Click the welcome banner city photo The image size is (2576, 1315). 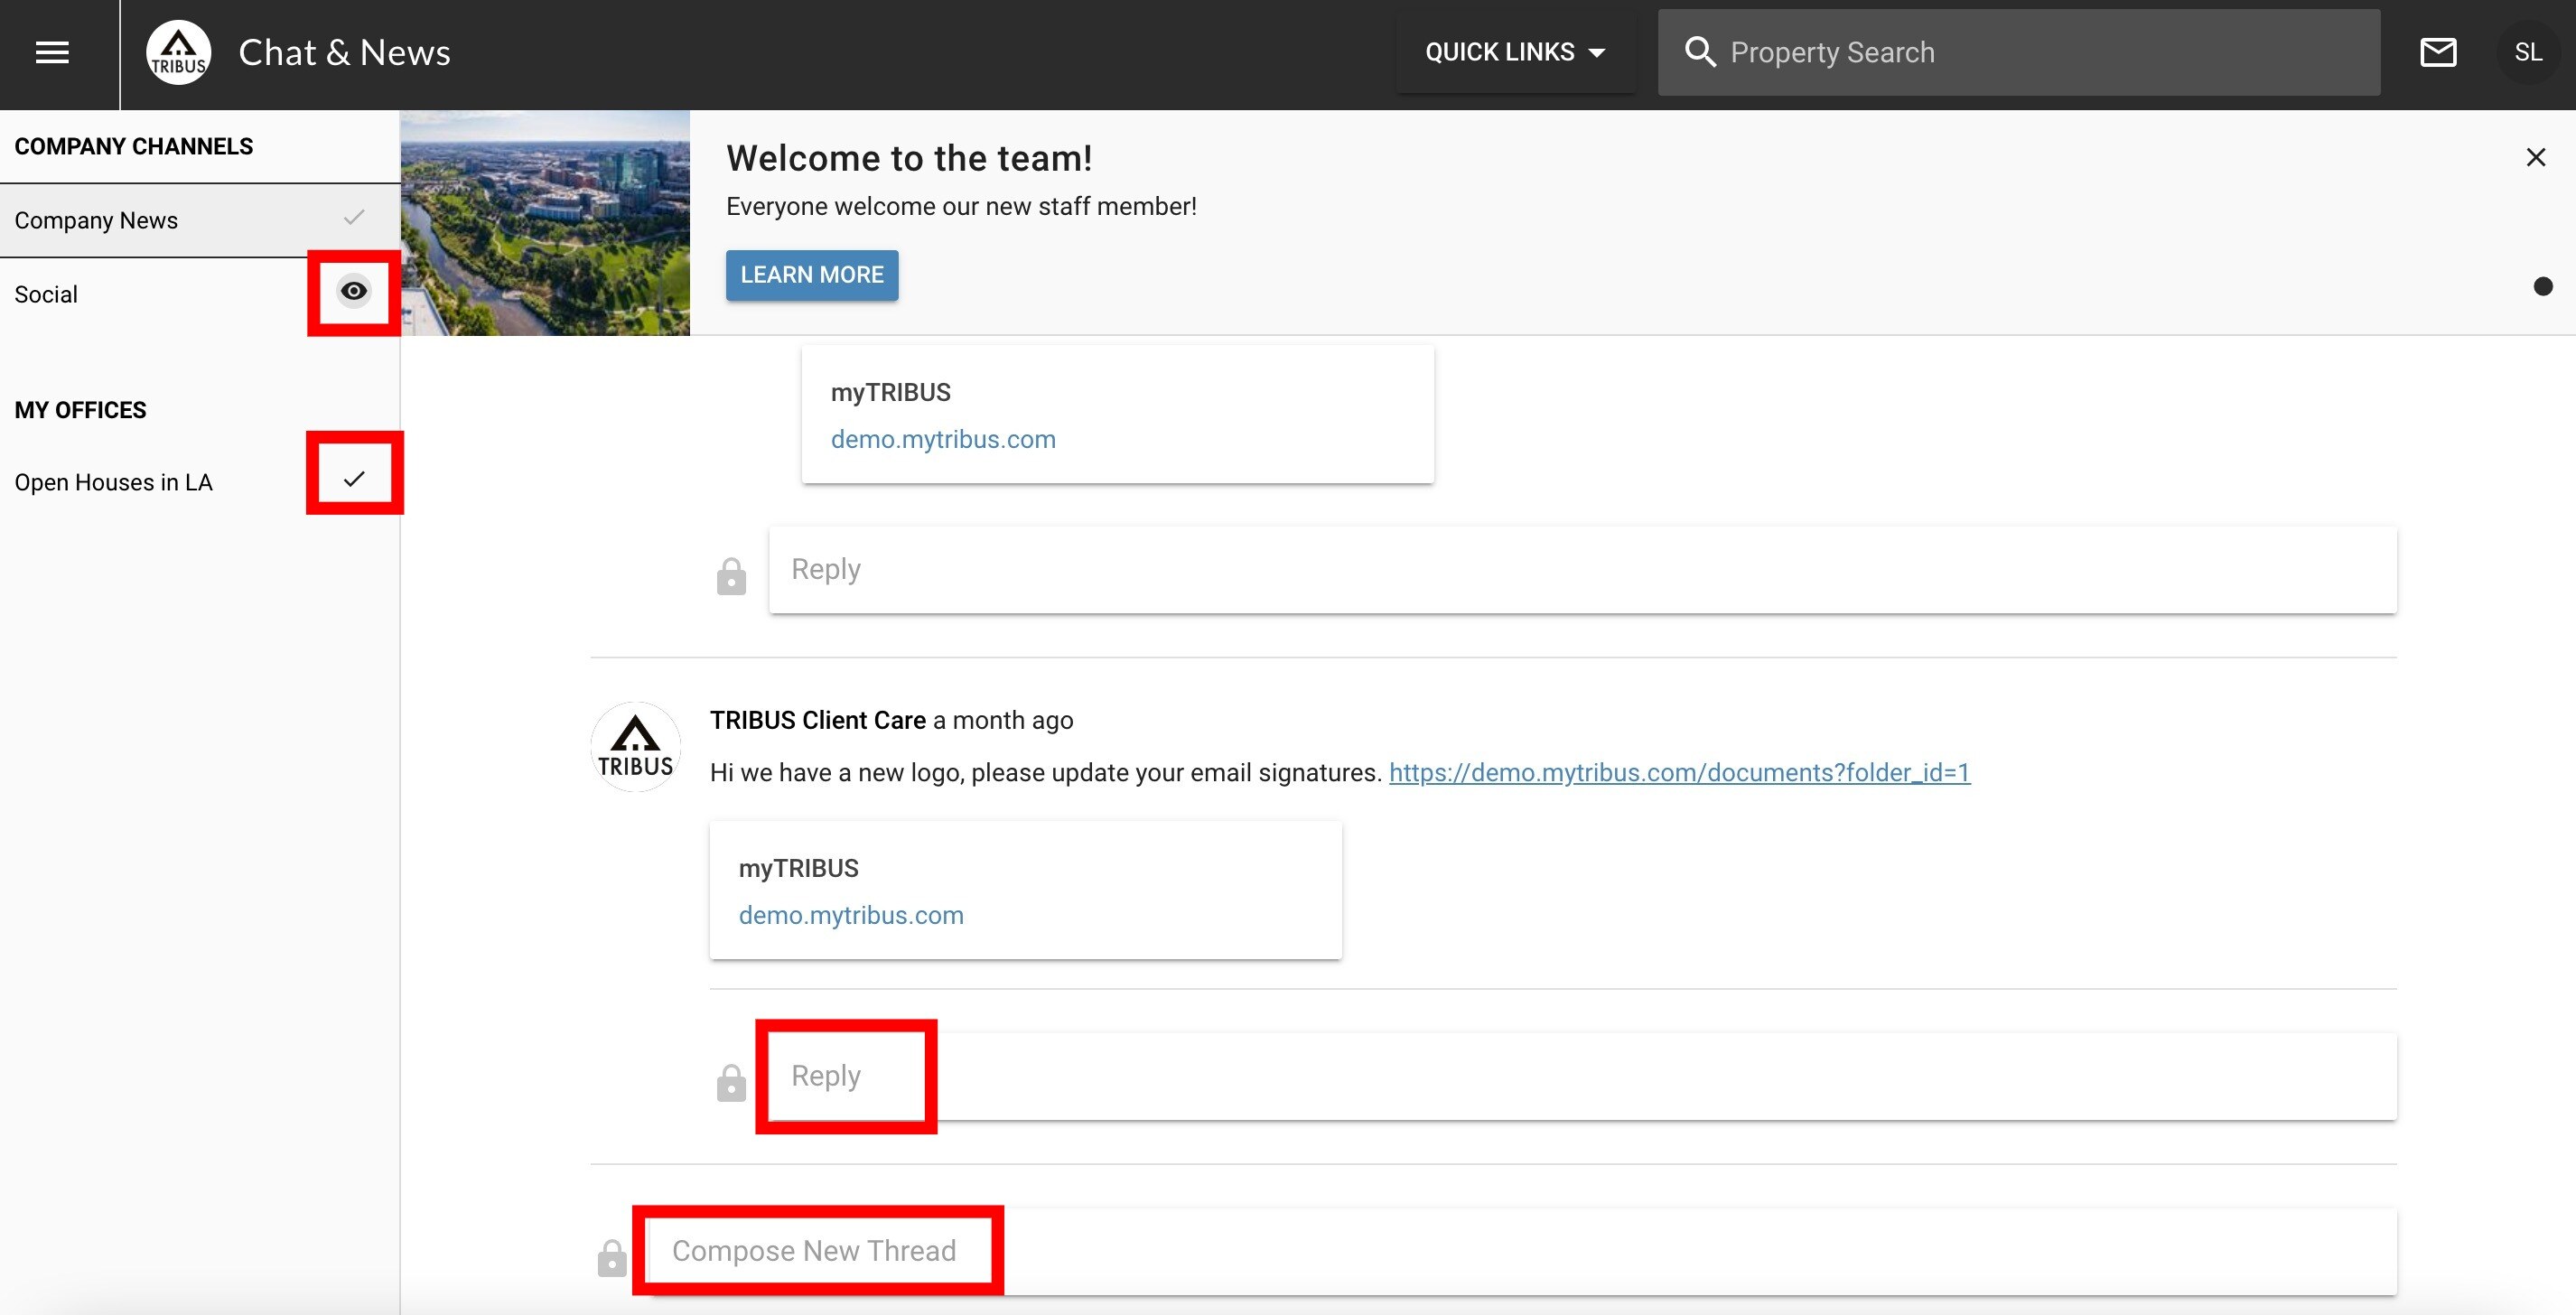point(545,222)
